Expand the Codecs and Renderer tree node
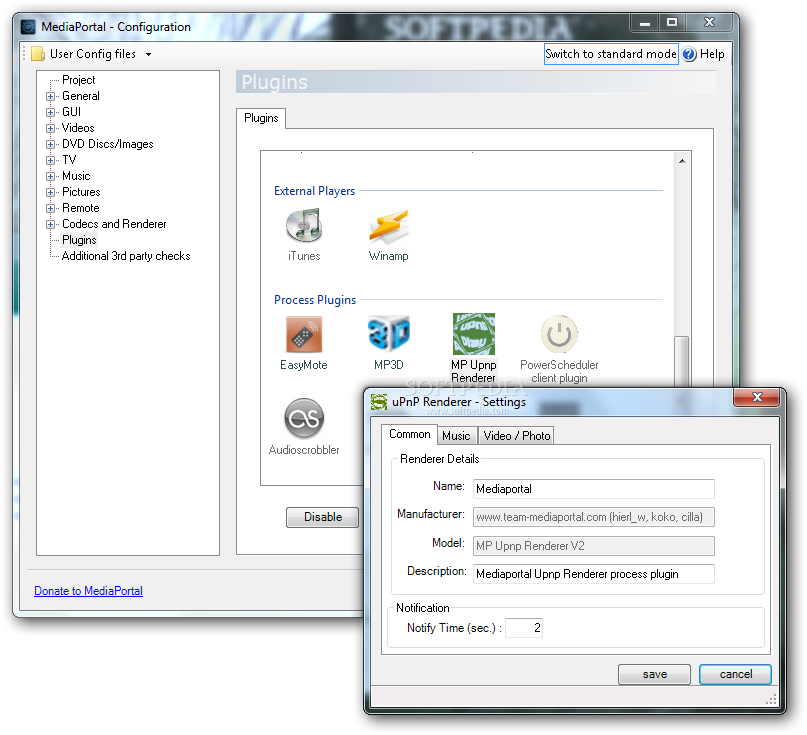 click(x=50, y=224)
